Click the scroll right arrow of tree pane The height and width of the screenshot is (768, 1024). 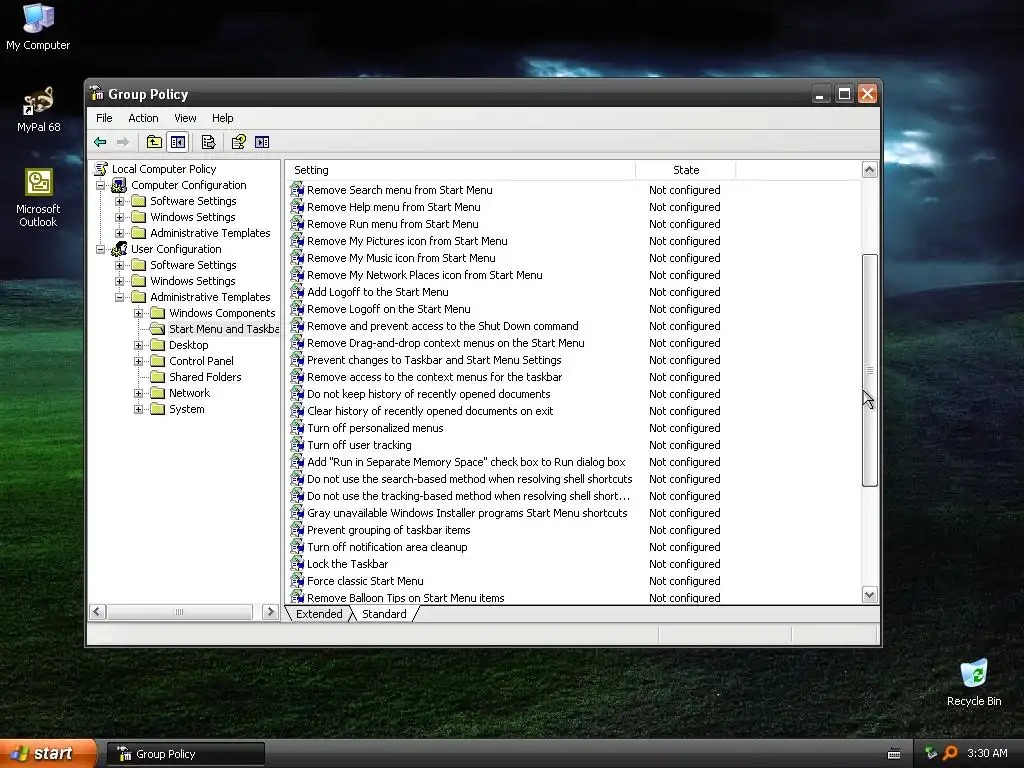click(x=270, y=612)
